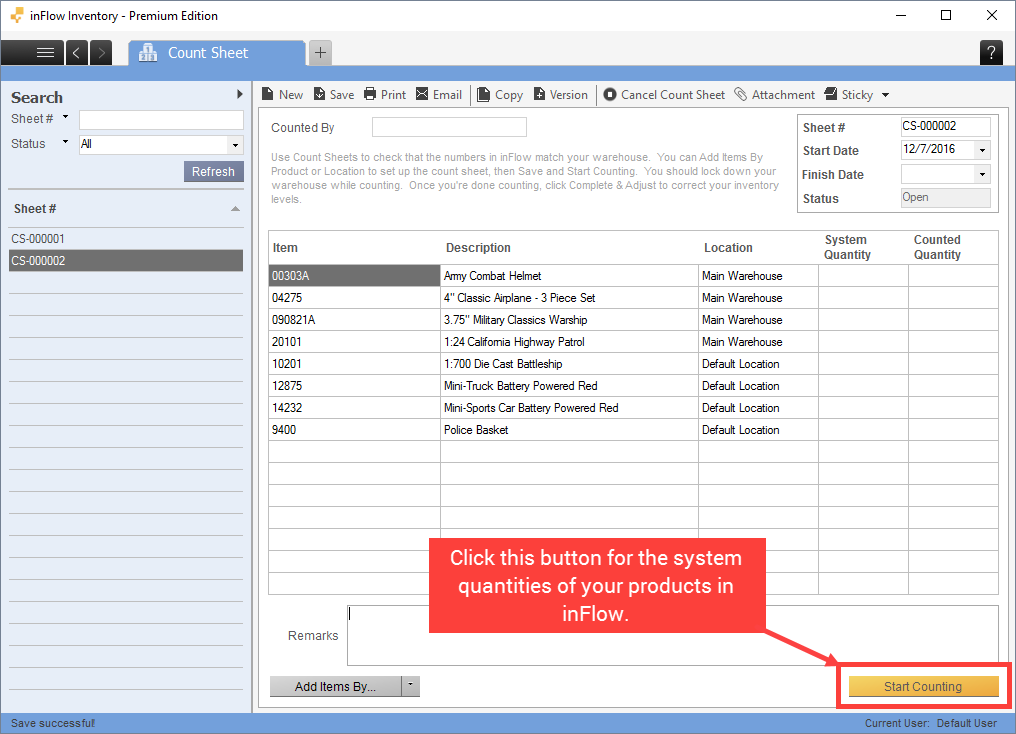Save the count sheet
Viewport: 1016px width, 734px height.
334,95
